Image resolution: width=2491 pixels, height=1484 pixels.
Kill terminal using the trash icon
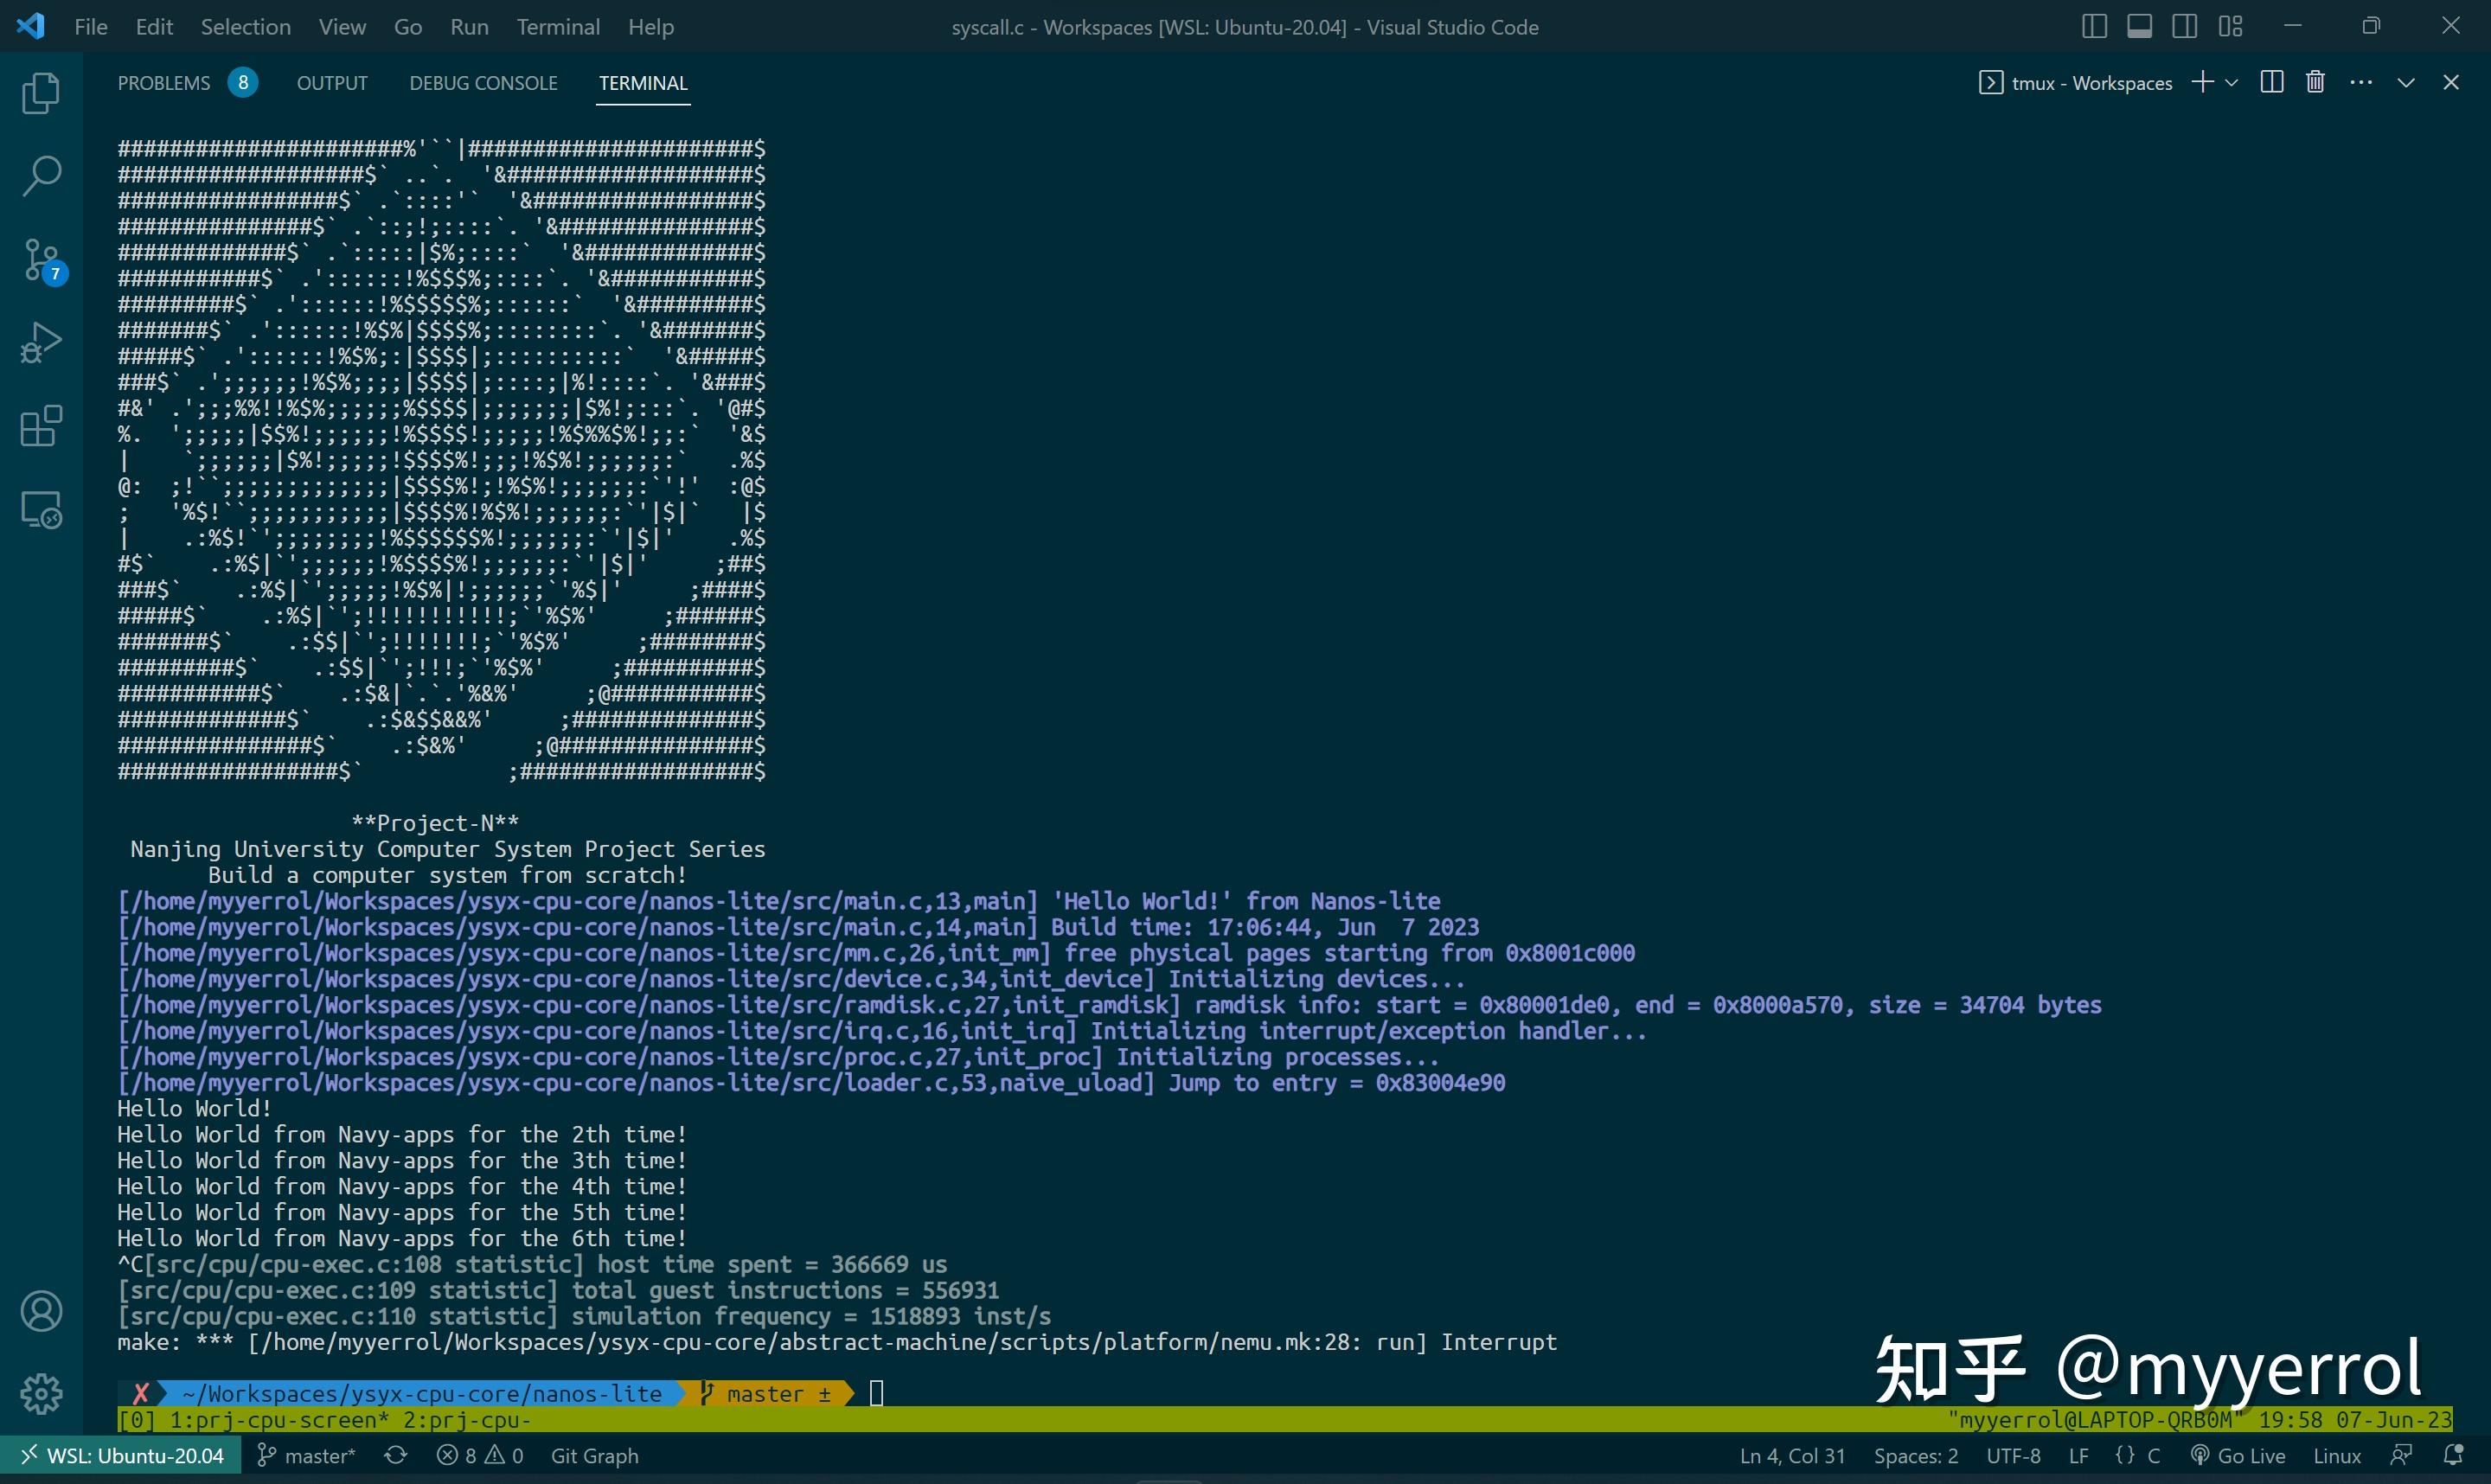pyautogui.click(x=2315, y=82)
